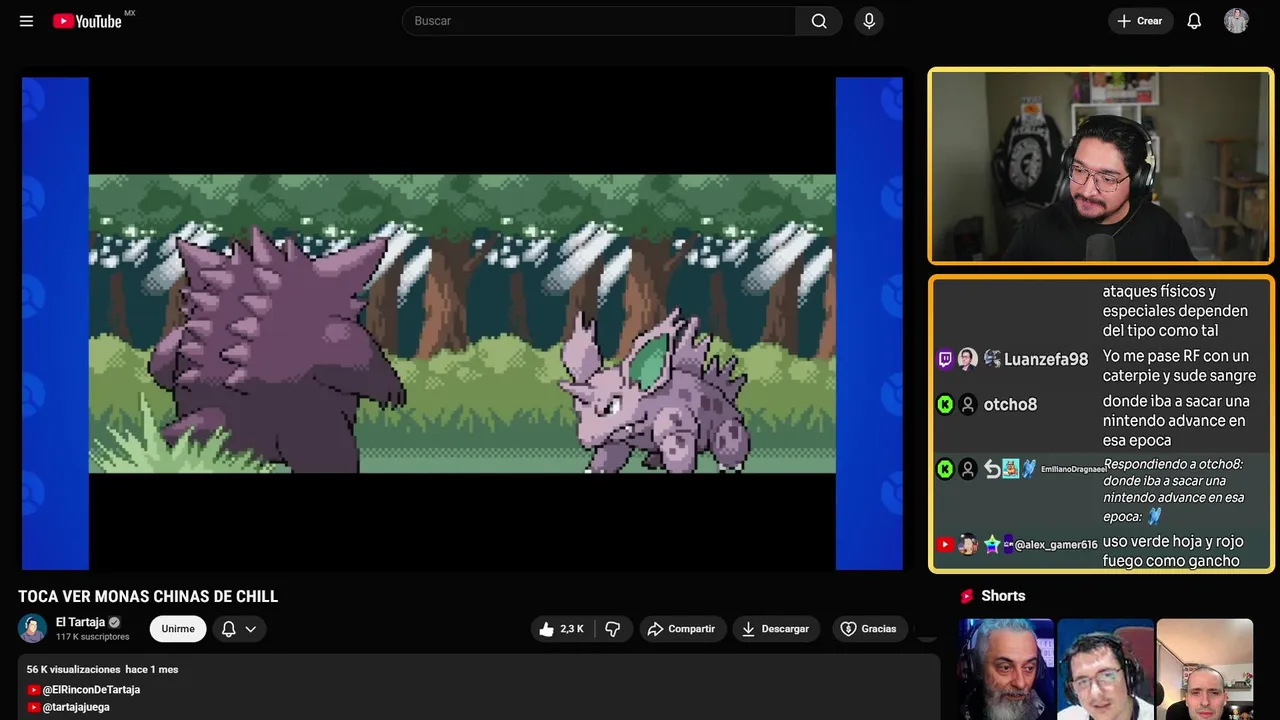This screenshot has width=1280, height=720.
Task: Open the first Shorts thumbnail with bearded man
Action: pyautogui.click(x=1006, y=669)
